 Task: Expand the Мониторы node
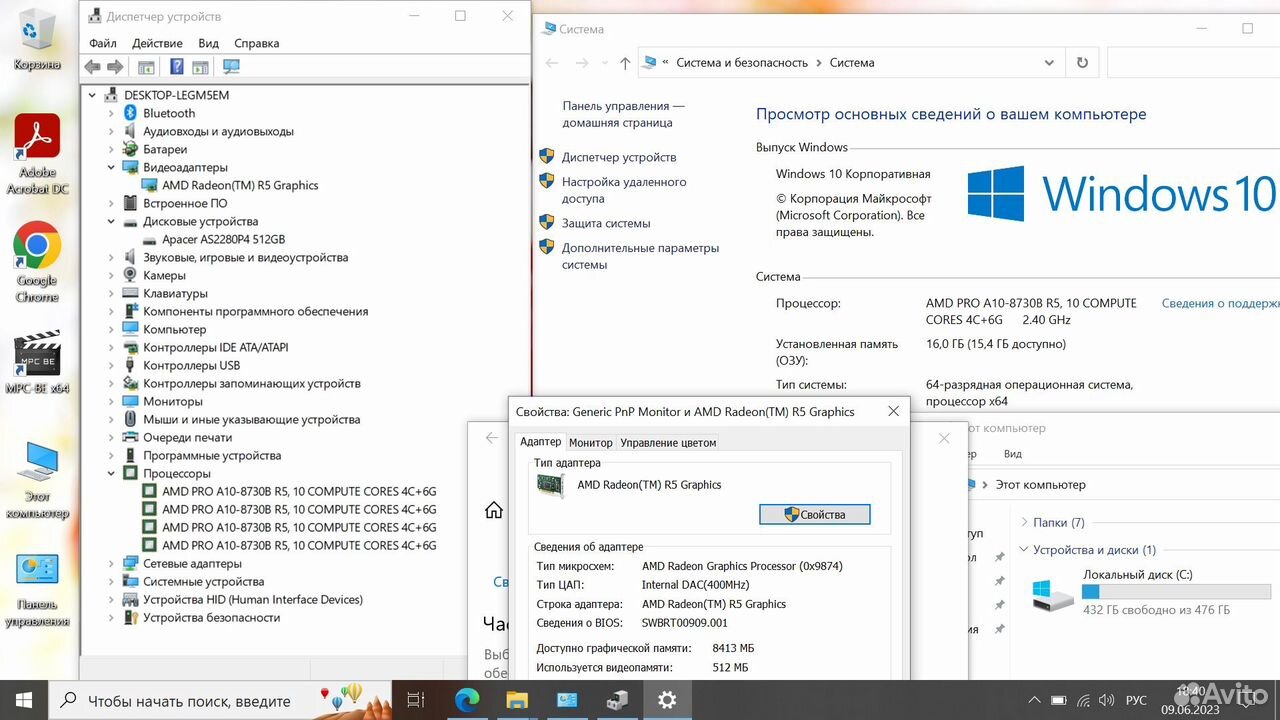[111, 401]
